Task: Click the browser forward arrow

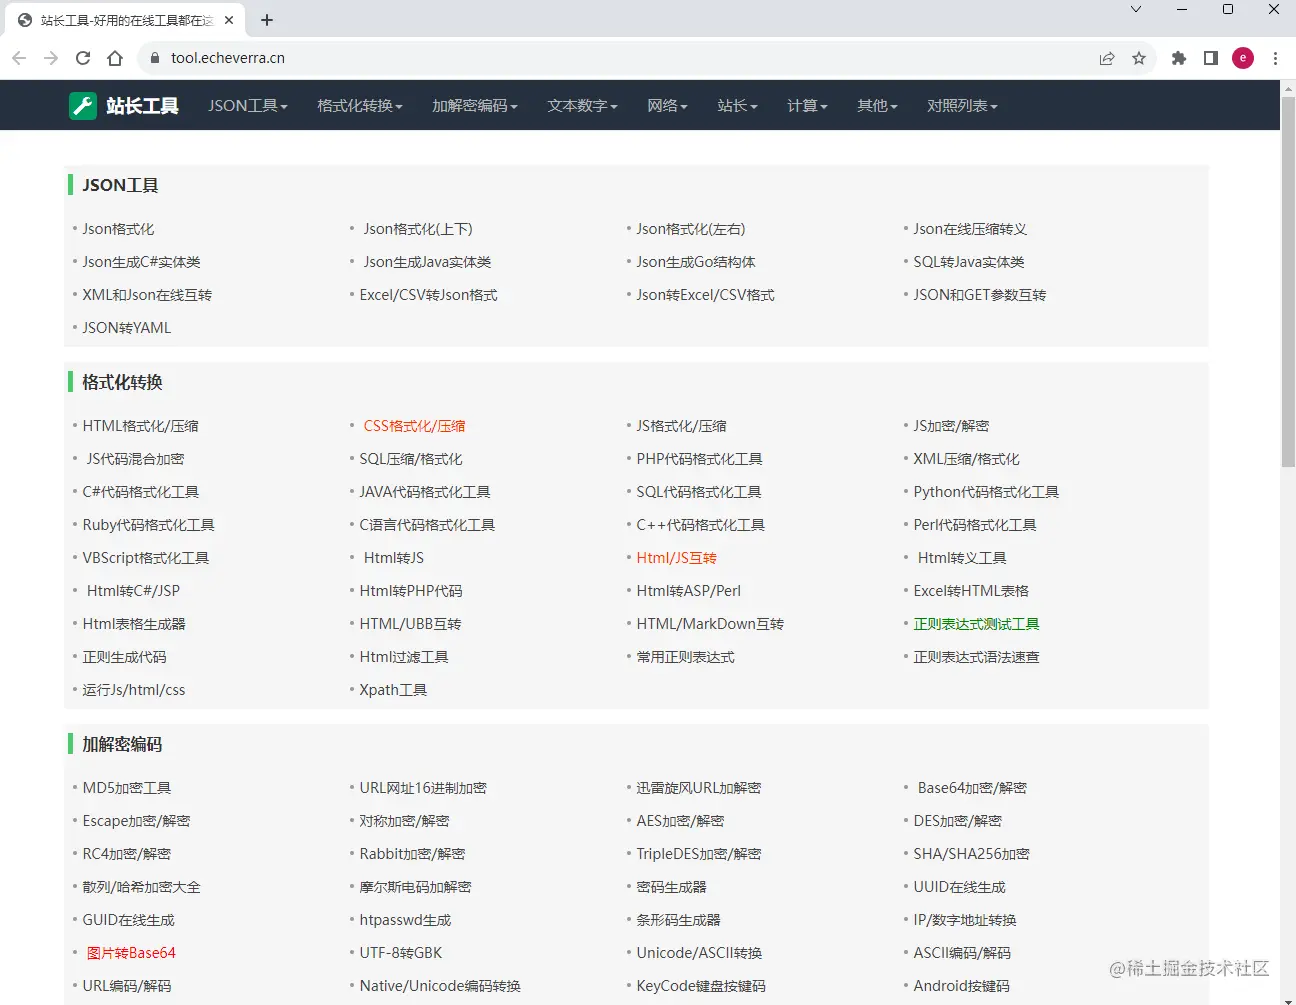Action: point(51,58)
